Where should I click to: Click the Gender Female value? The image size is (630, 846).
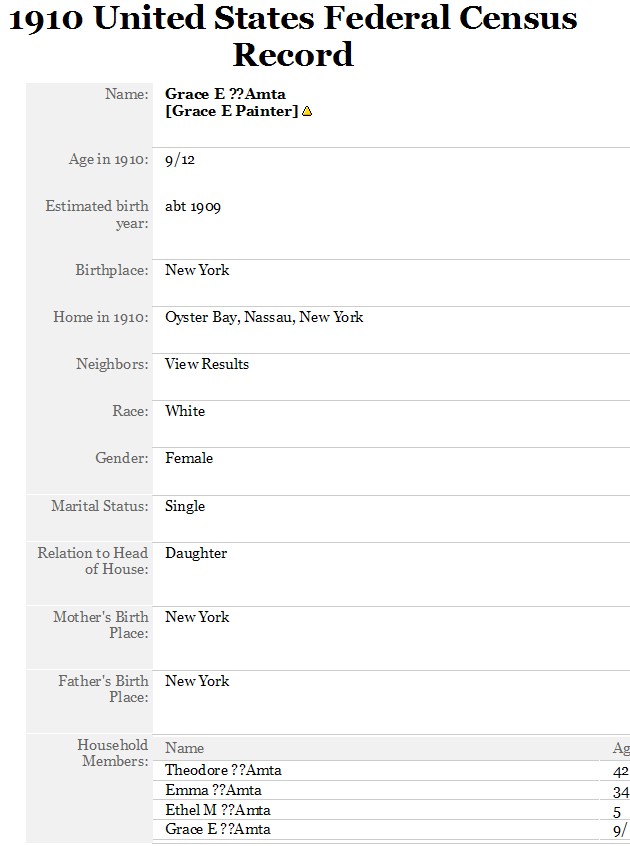pos(189,459)
